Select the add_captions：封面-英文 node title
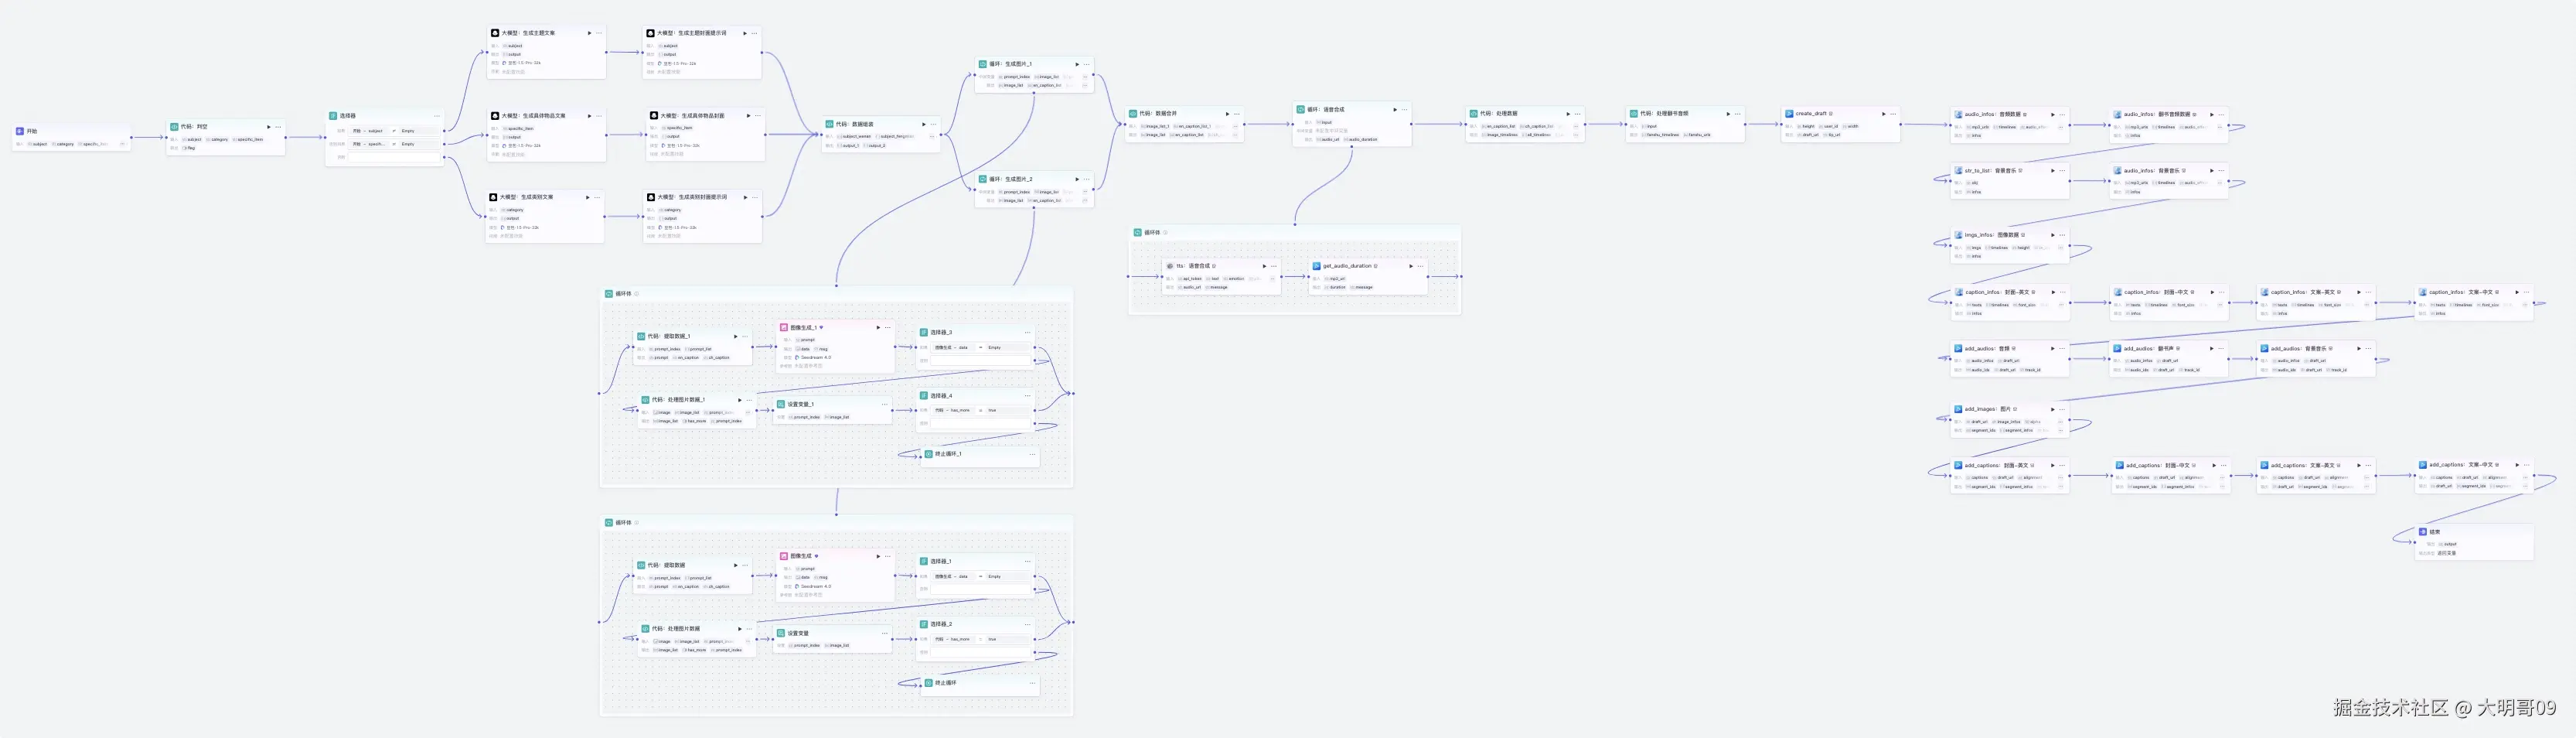Image resolution: width=2576 pixels, height=738 pixels. click(1996, 465)
